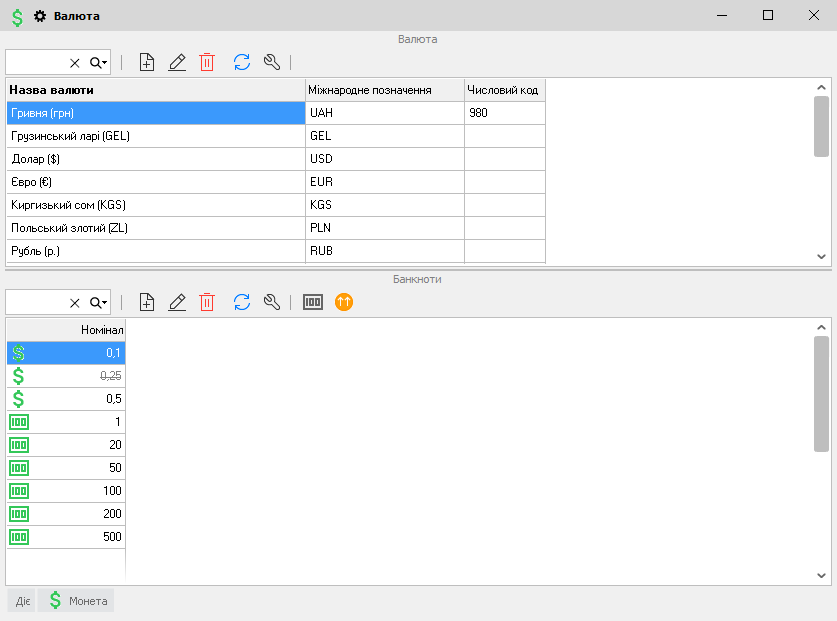The height and width of the screenshot is (621, 837).
Task: Select the Долар ($) currency row
Action: [x=155, y=159]
